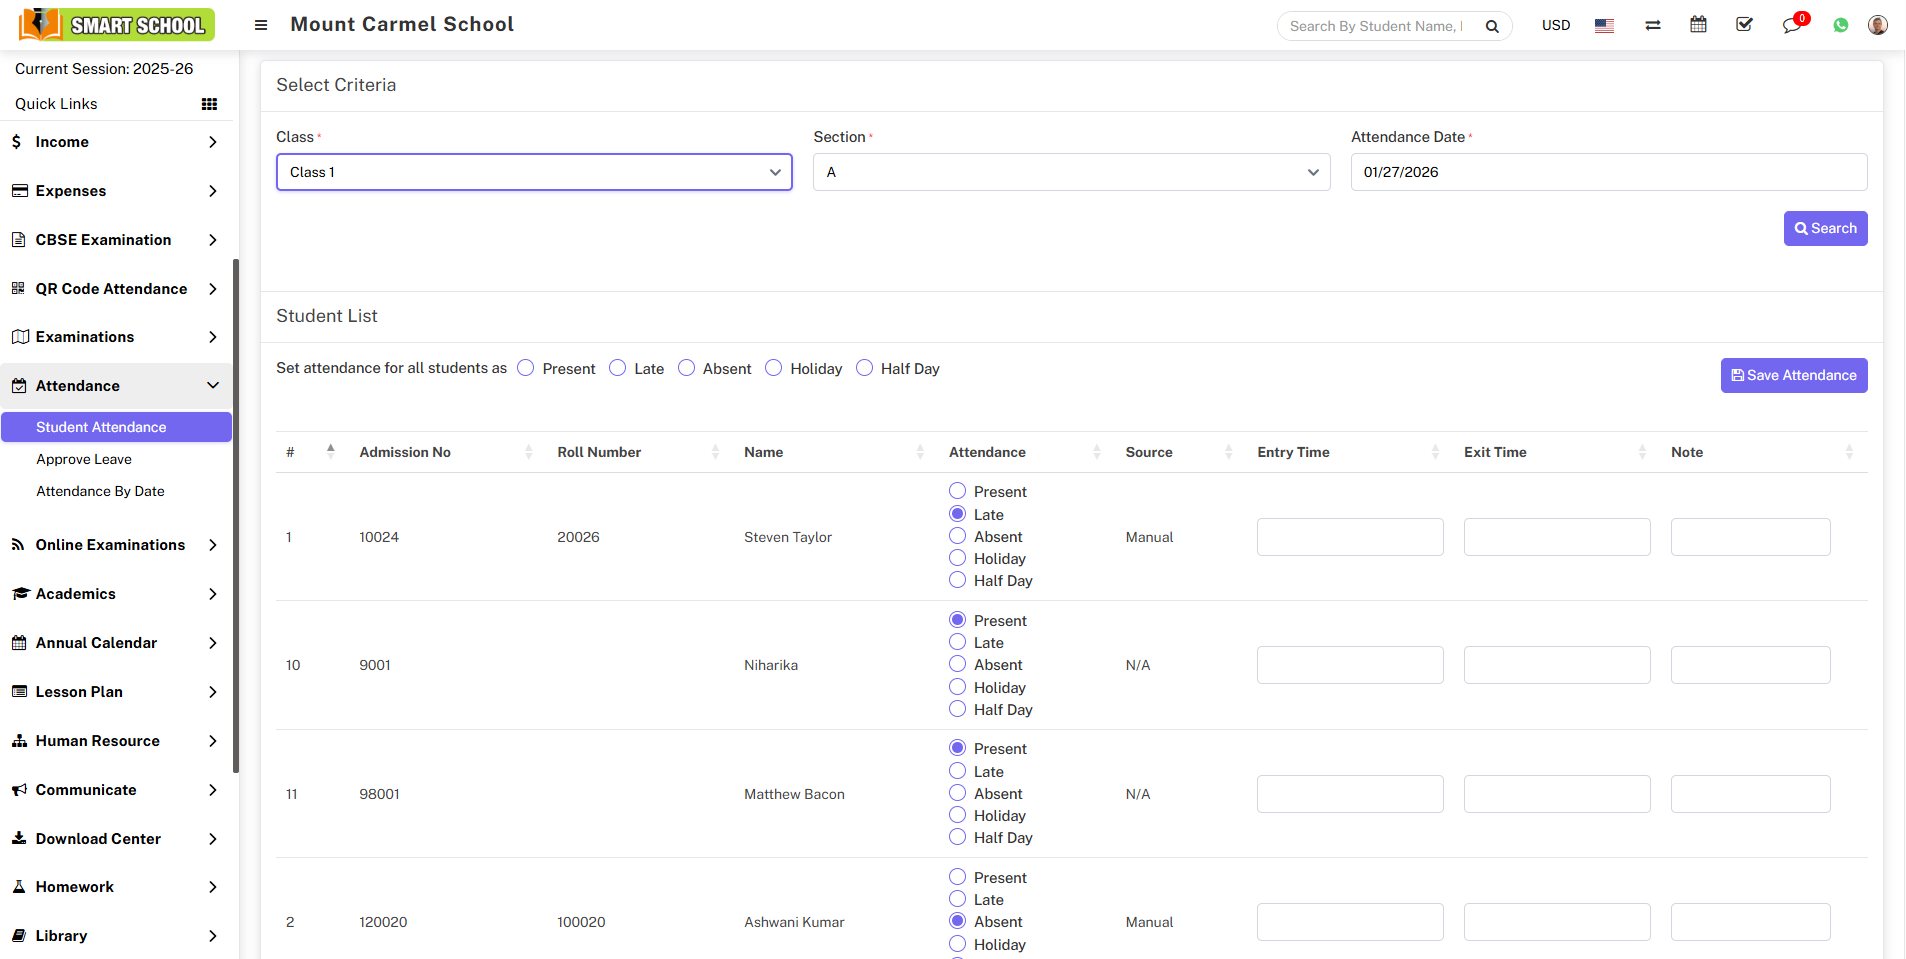Open the Class dropdown
Screen dimensions: 1906x959
534,172
